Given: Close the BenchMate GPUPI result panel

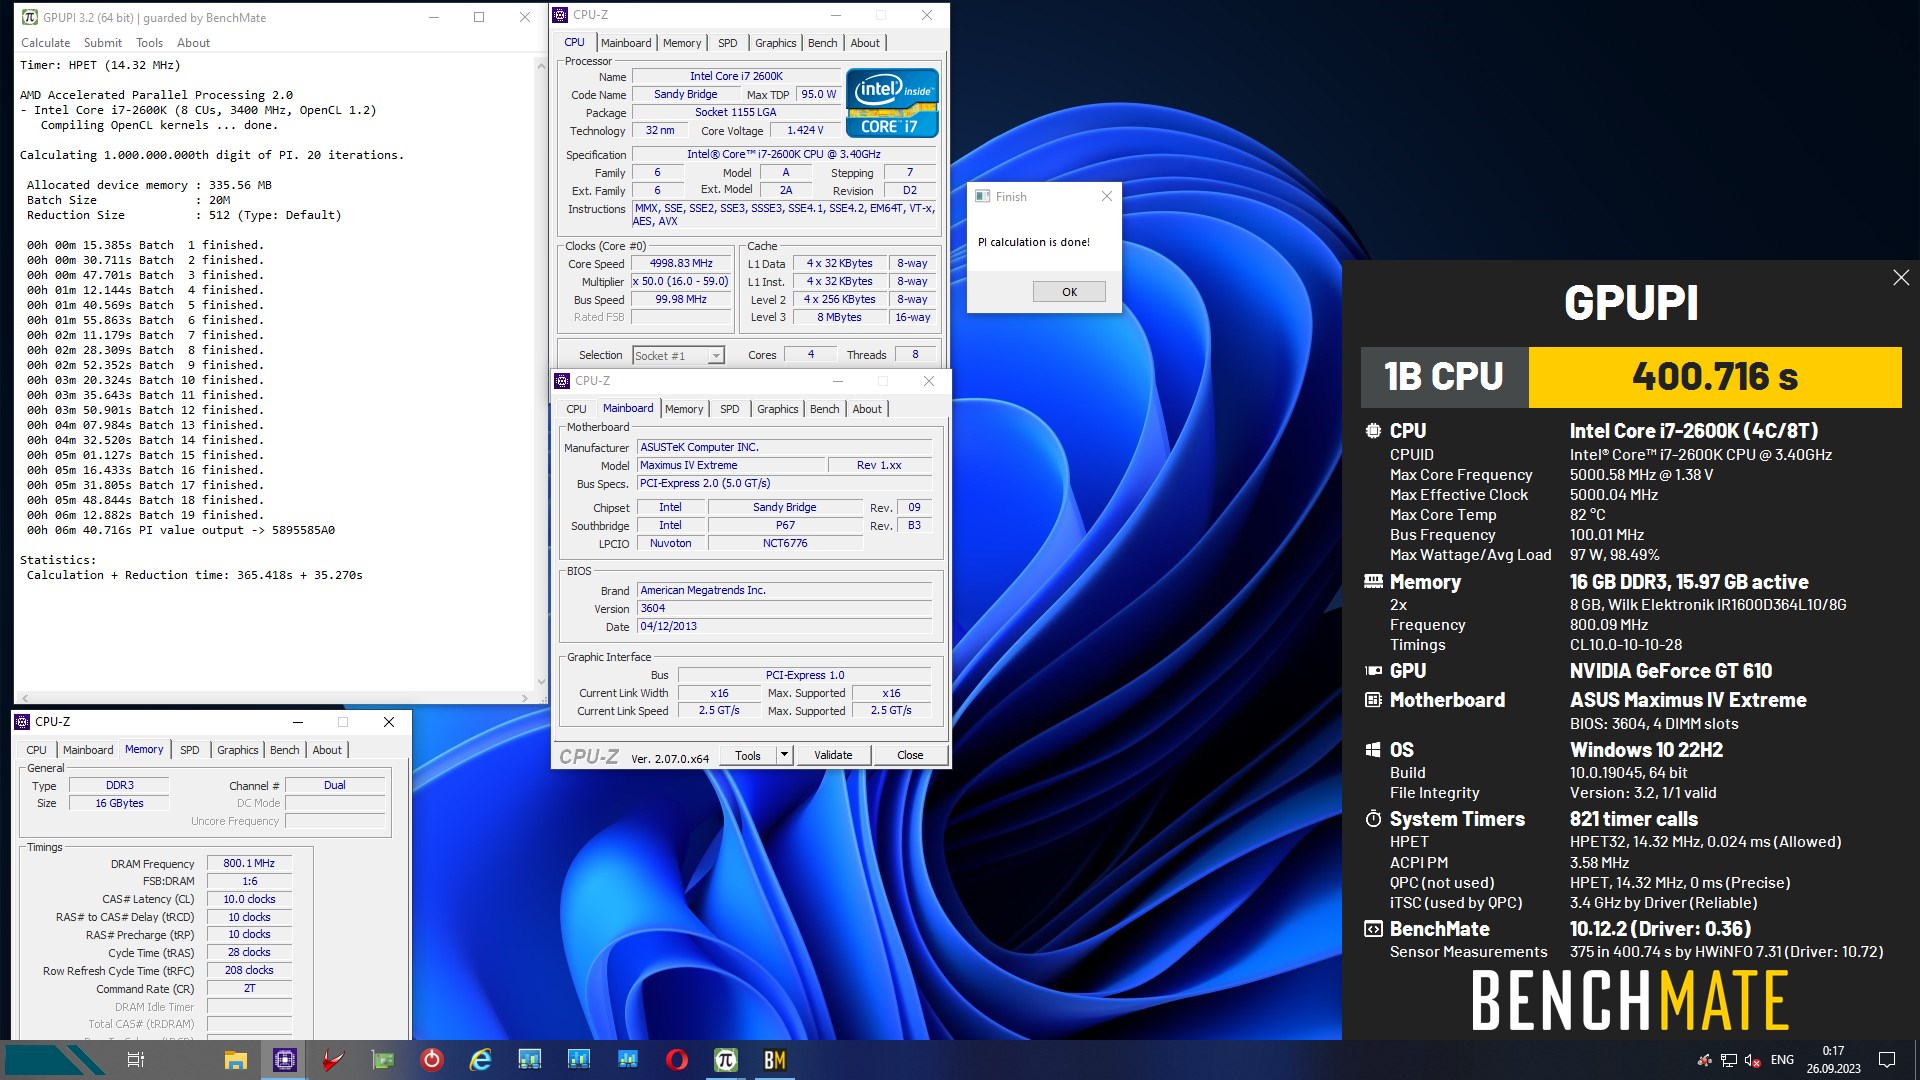Looking at the screenshot, I should [x=1901, y=278].
